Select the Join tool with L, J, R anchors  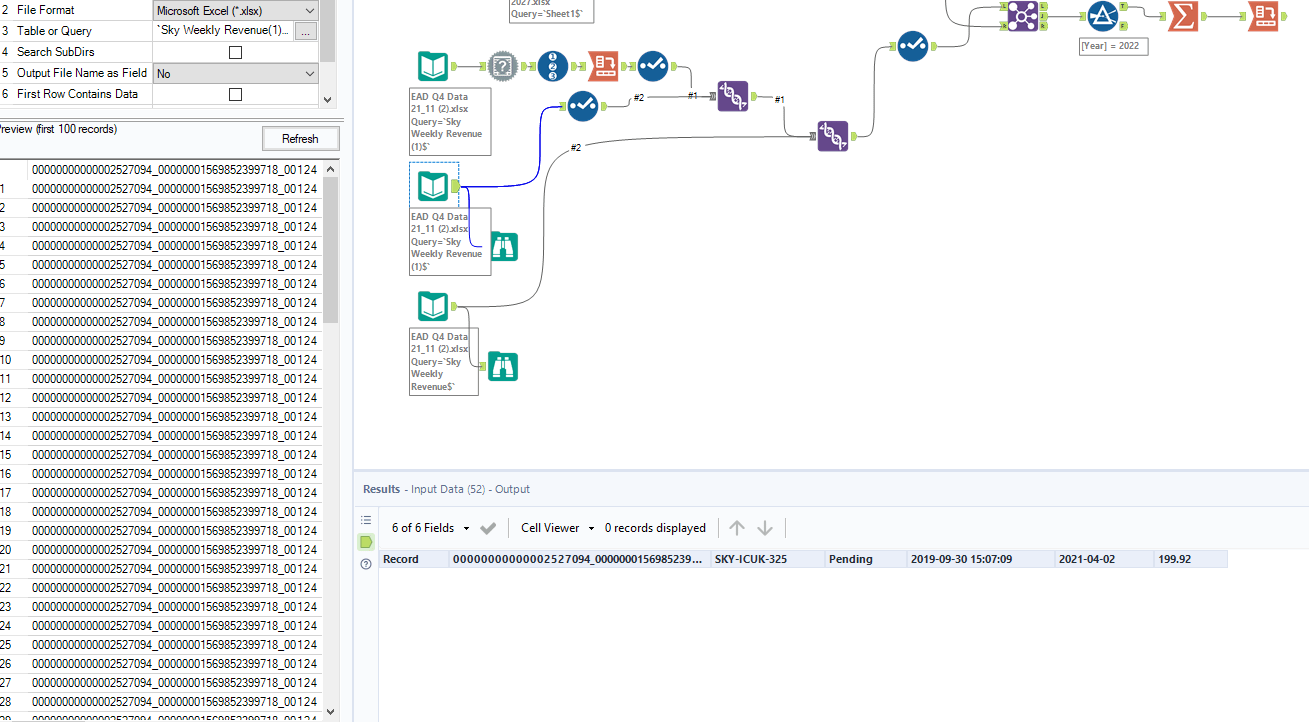1021,17
